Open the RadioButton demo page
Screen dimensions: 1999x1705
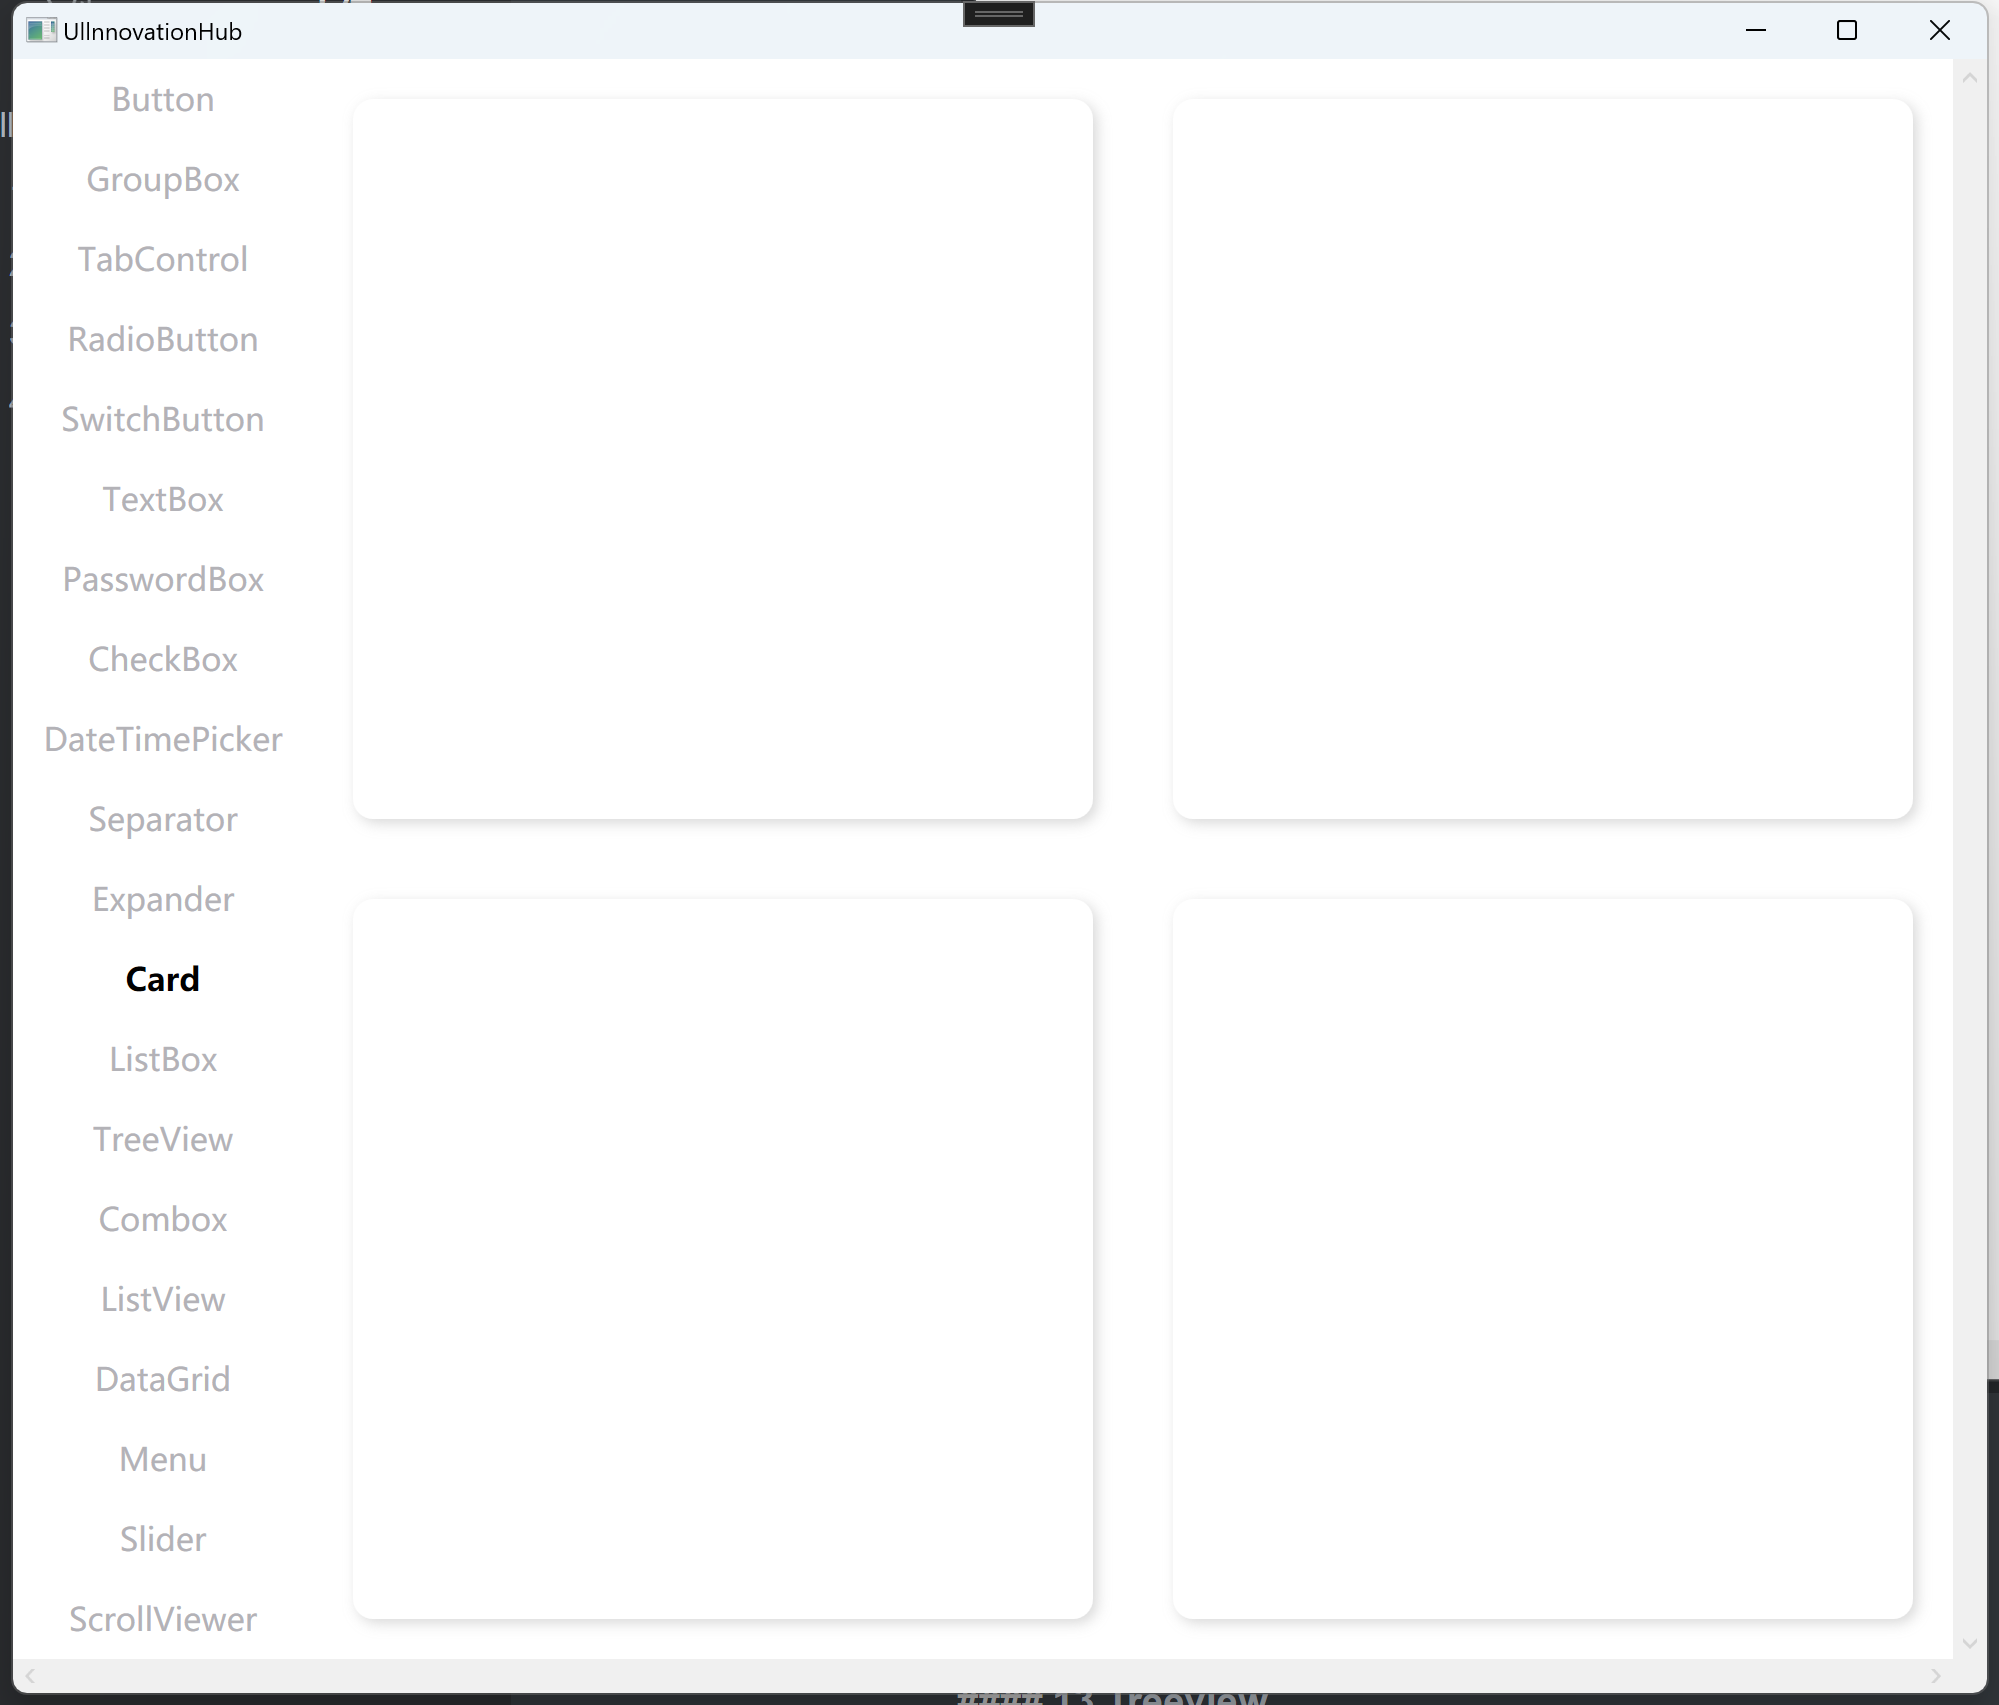click(x=163, y=340)
